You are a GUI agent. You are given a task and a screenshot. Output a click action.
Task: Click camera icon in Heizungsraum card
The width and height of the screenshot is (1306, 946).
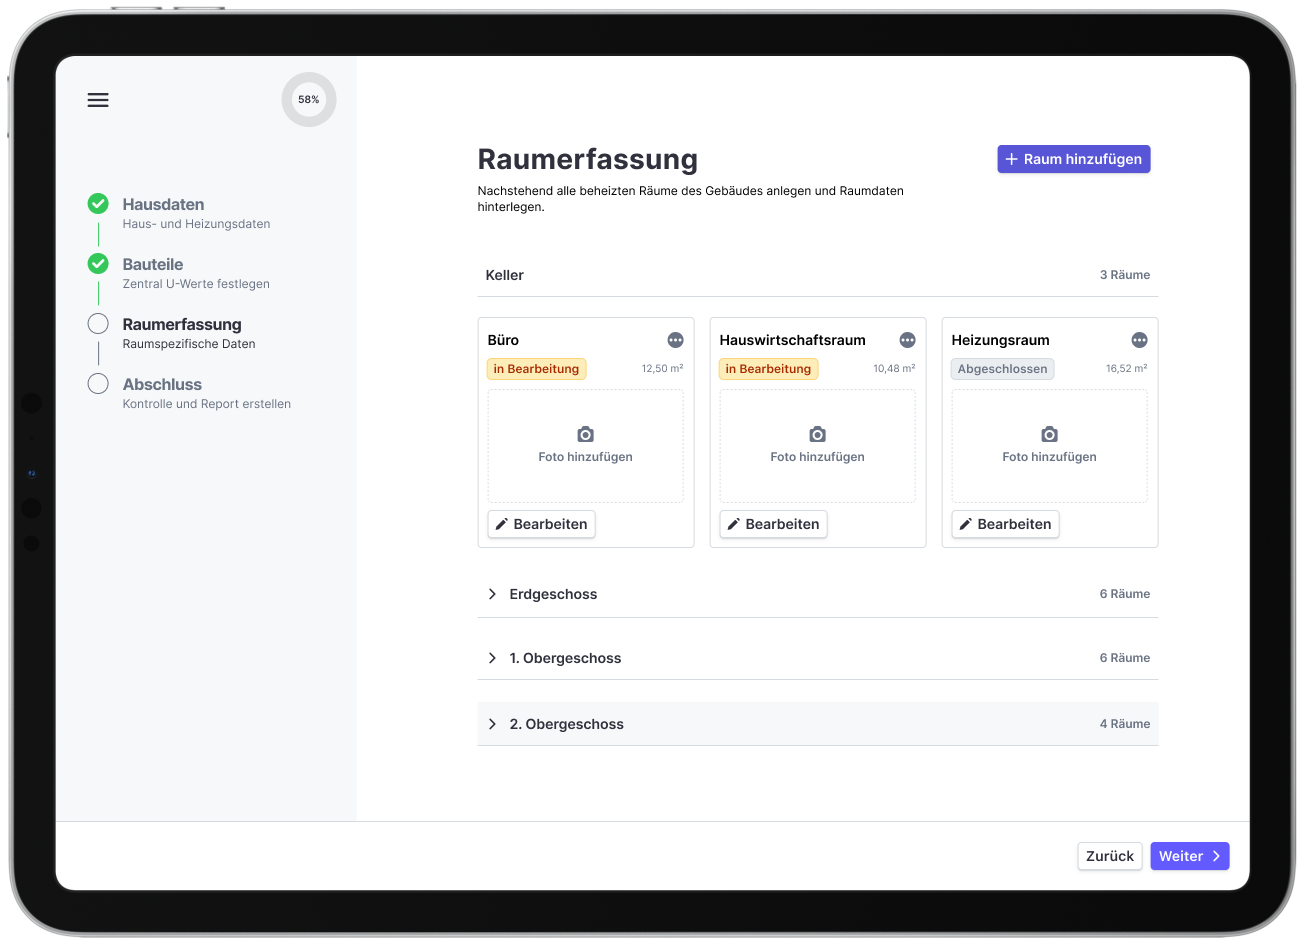(1050, 434)
